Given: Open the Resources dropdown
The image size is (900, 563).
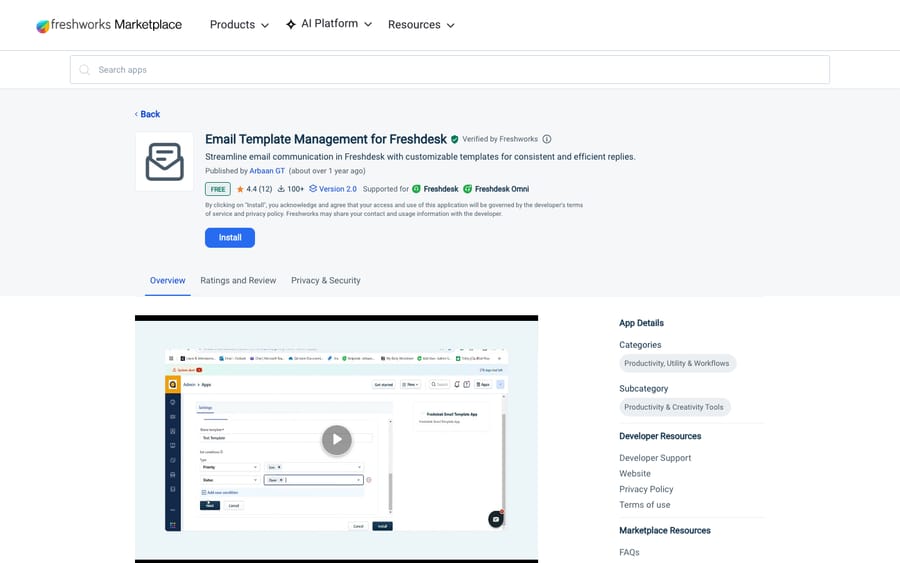Looking at the screenshot, I should 421,25.
